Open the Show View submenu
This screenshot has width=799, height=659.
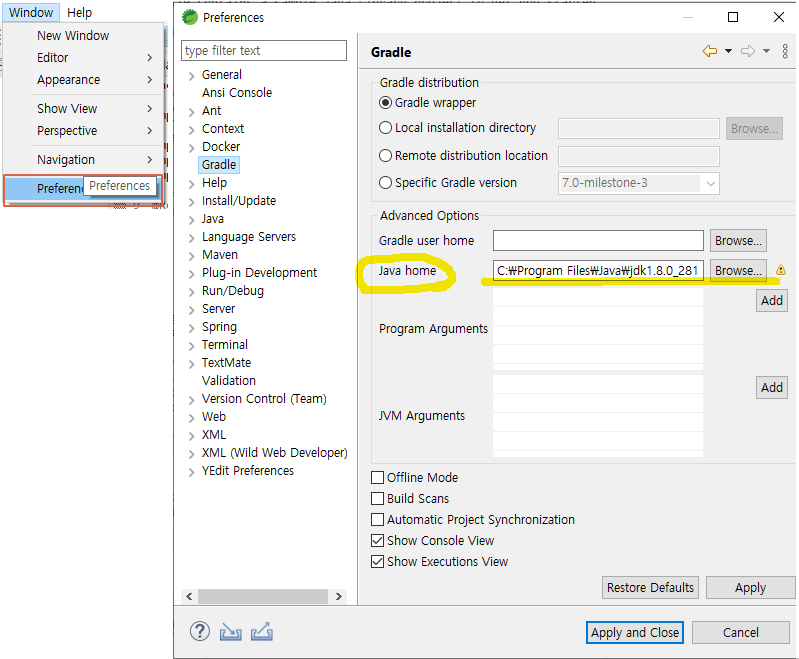tap(84, 109)
